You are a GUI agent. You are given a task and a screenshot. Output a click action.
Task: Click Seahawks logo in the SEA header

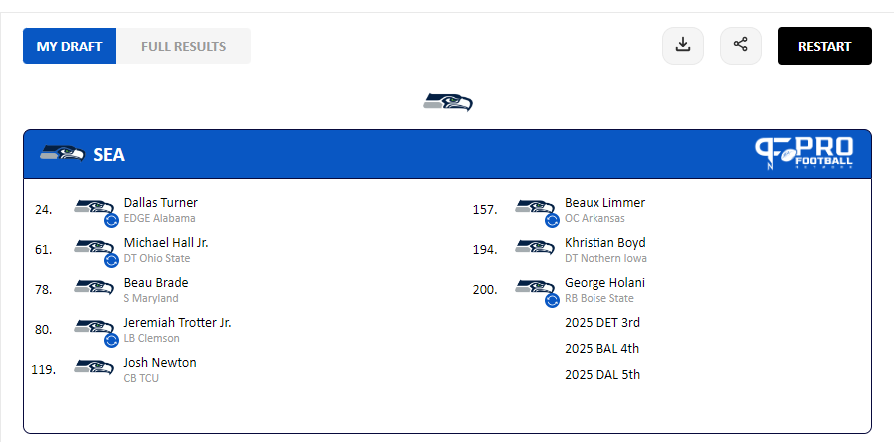click(x=62, y=154)
